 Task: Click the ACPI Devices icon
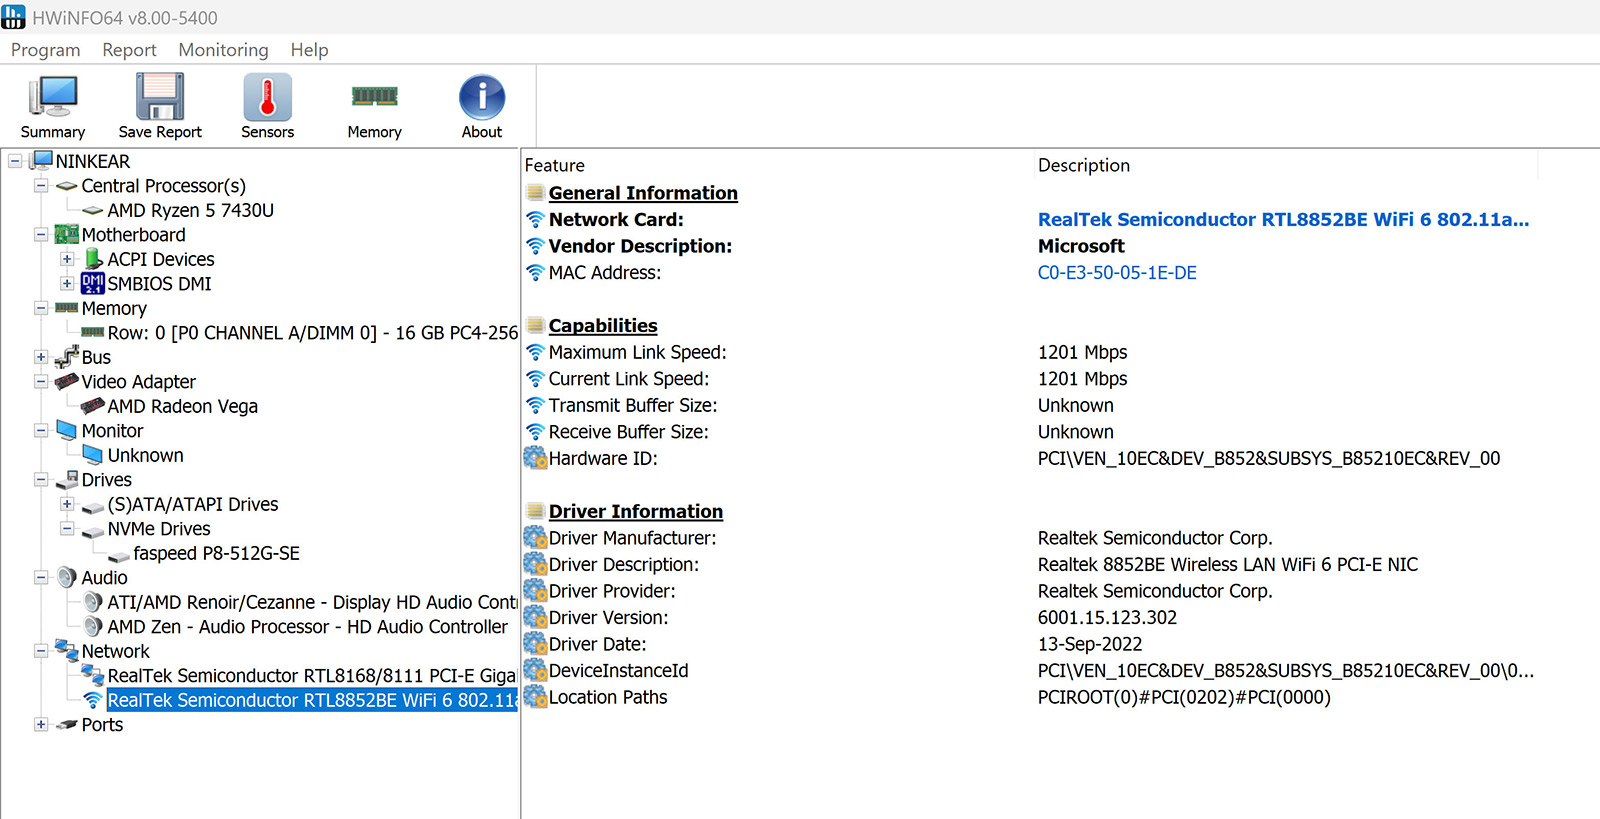(x=93, y=259)
